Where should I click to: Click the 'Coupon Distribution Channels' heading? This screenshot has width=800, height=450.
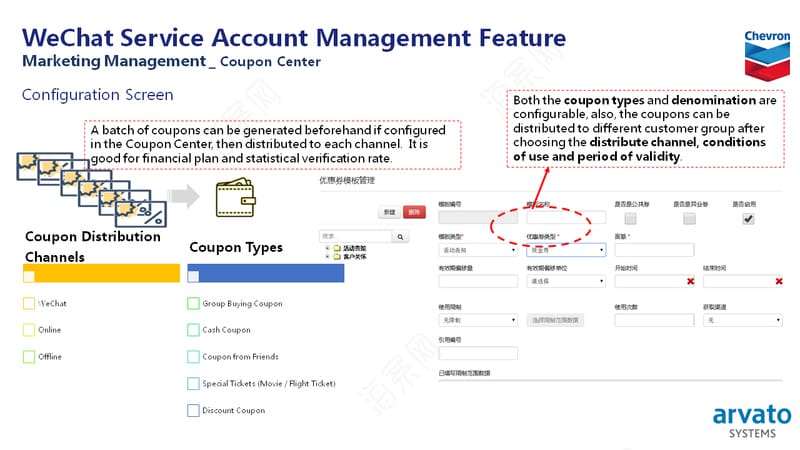tap(93, 246)
